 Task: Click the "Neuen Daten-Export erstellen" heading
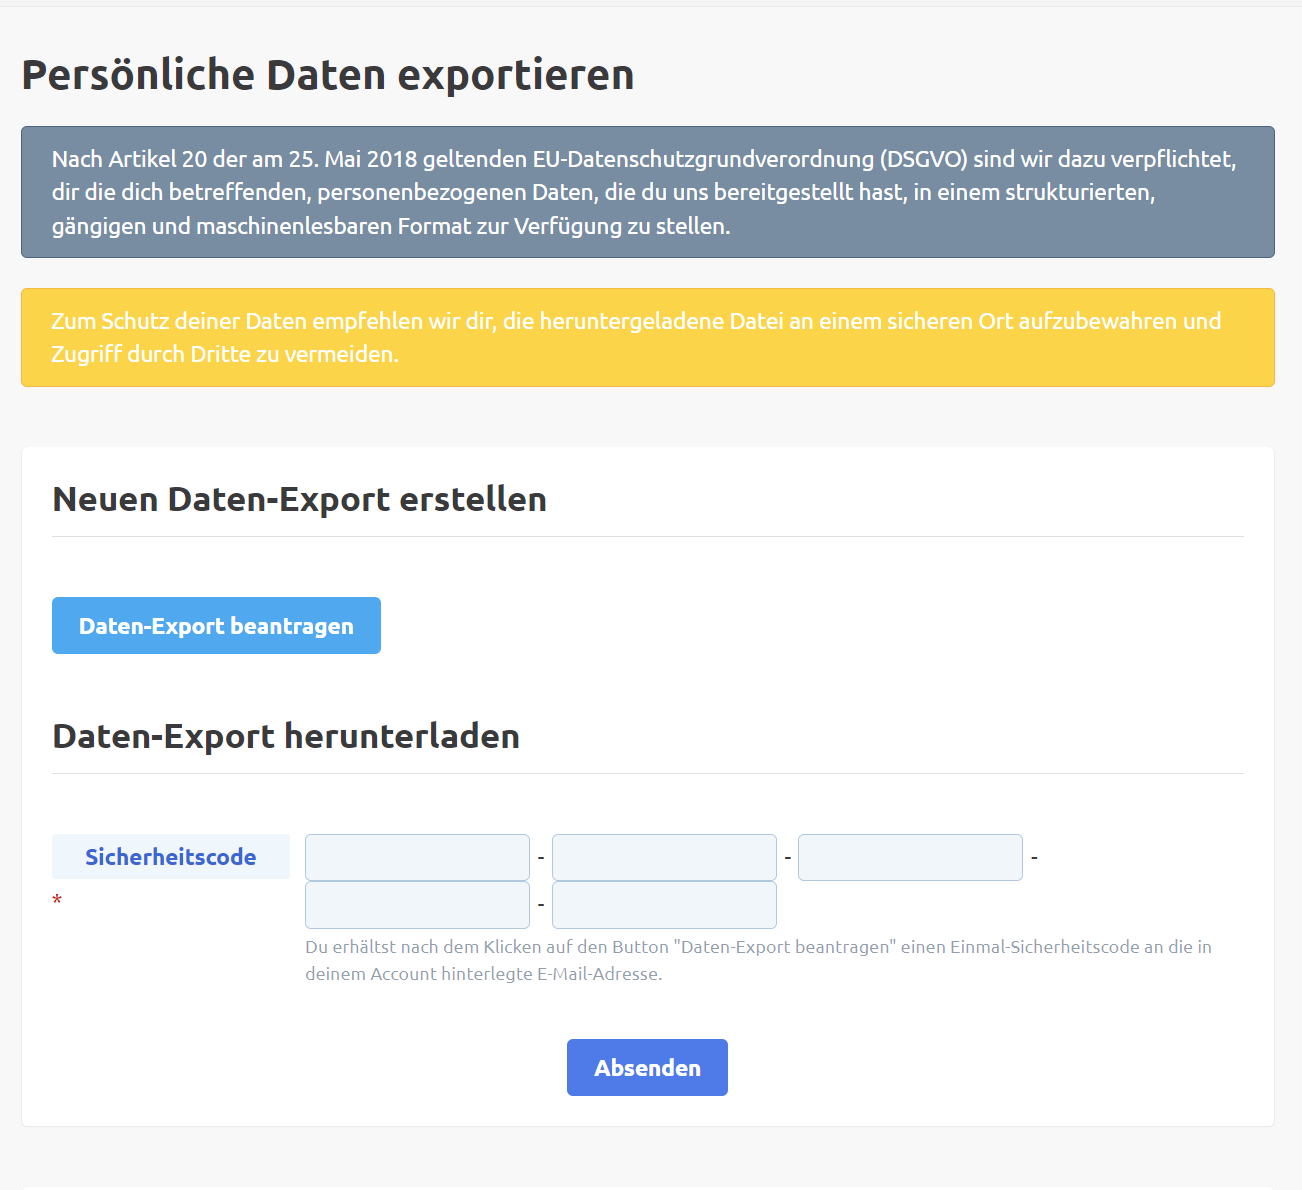pyautogui.click(x=299, y=499)
